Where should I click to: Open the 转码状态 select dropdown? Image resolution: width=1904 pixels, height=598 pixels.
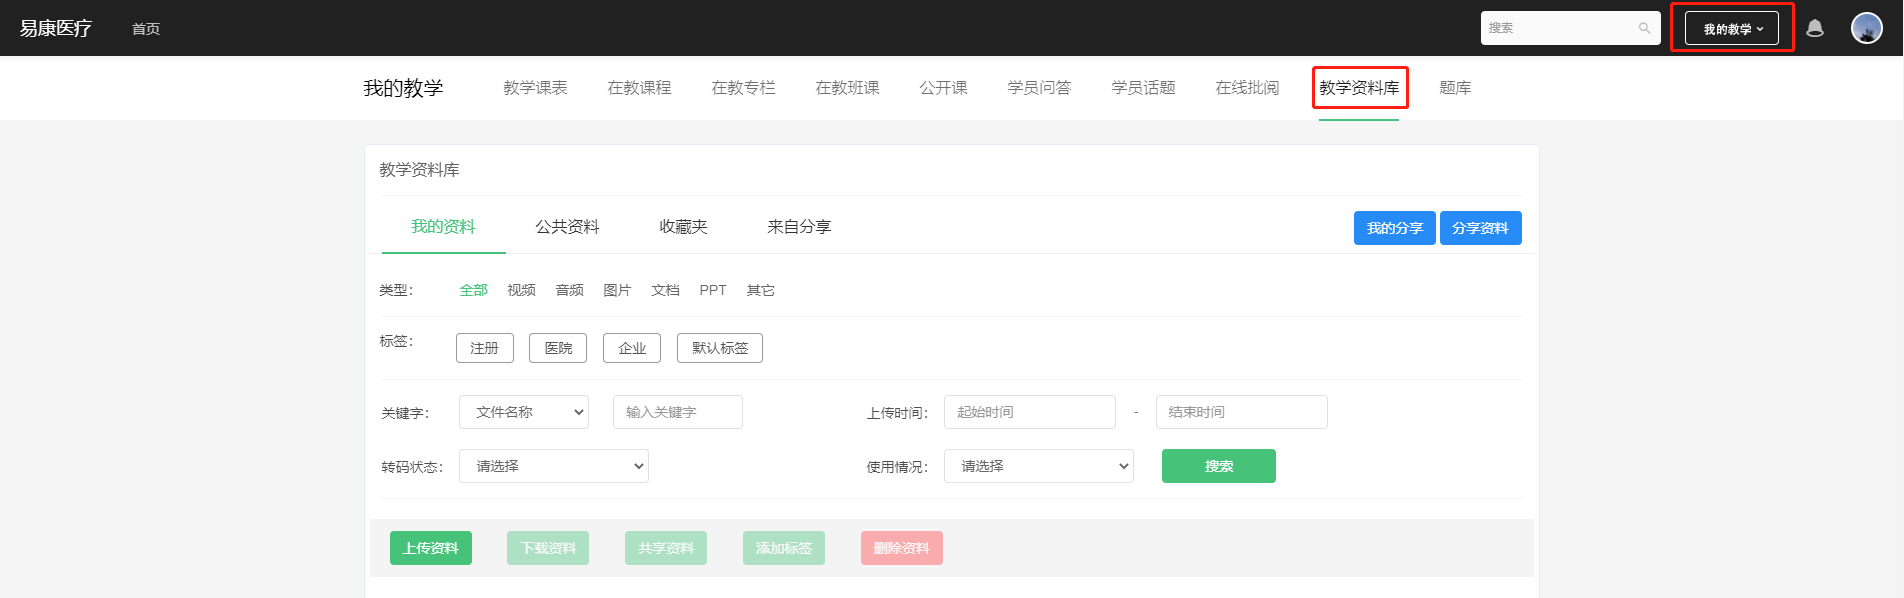tap(554, 466)
